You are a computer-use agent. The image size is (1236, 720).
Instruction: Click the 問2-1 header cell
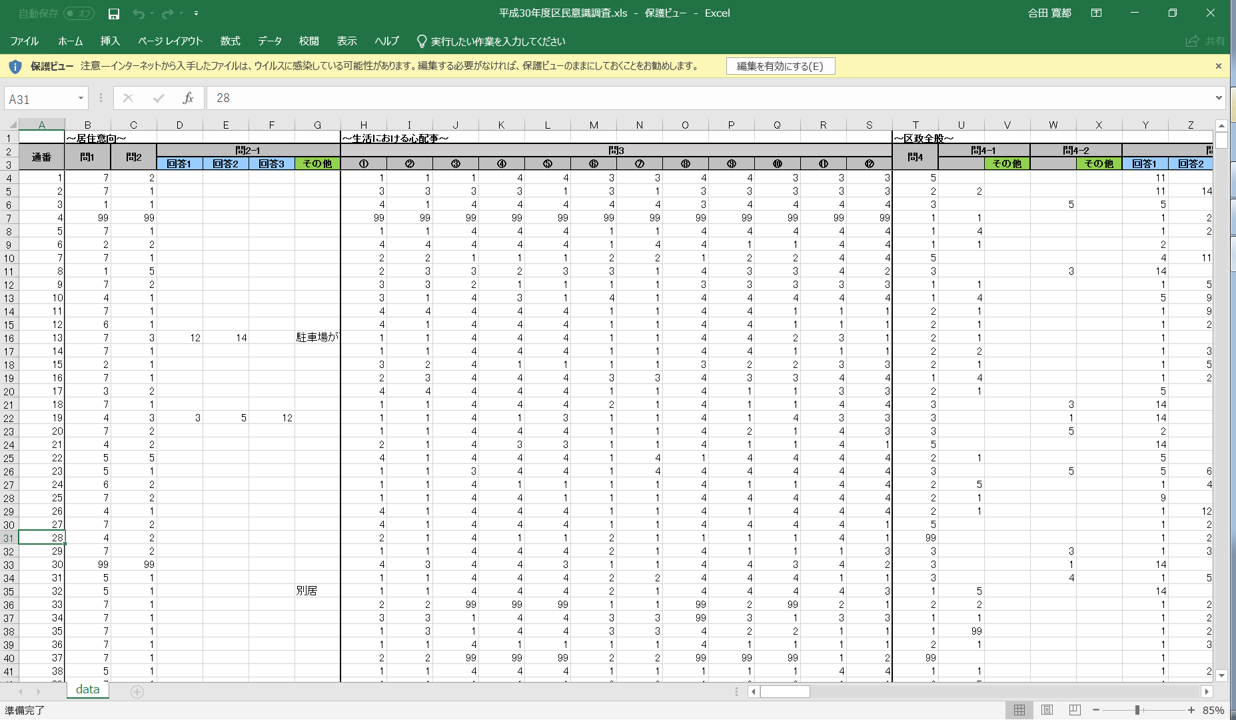pos(248,151)
